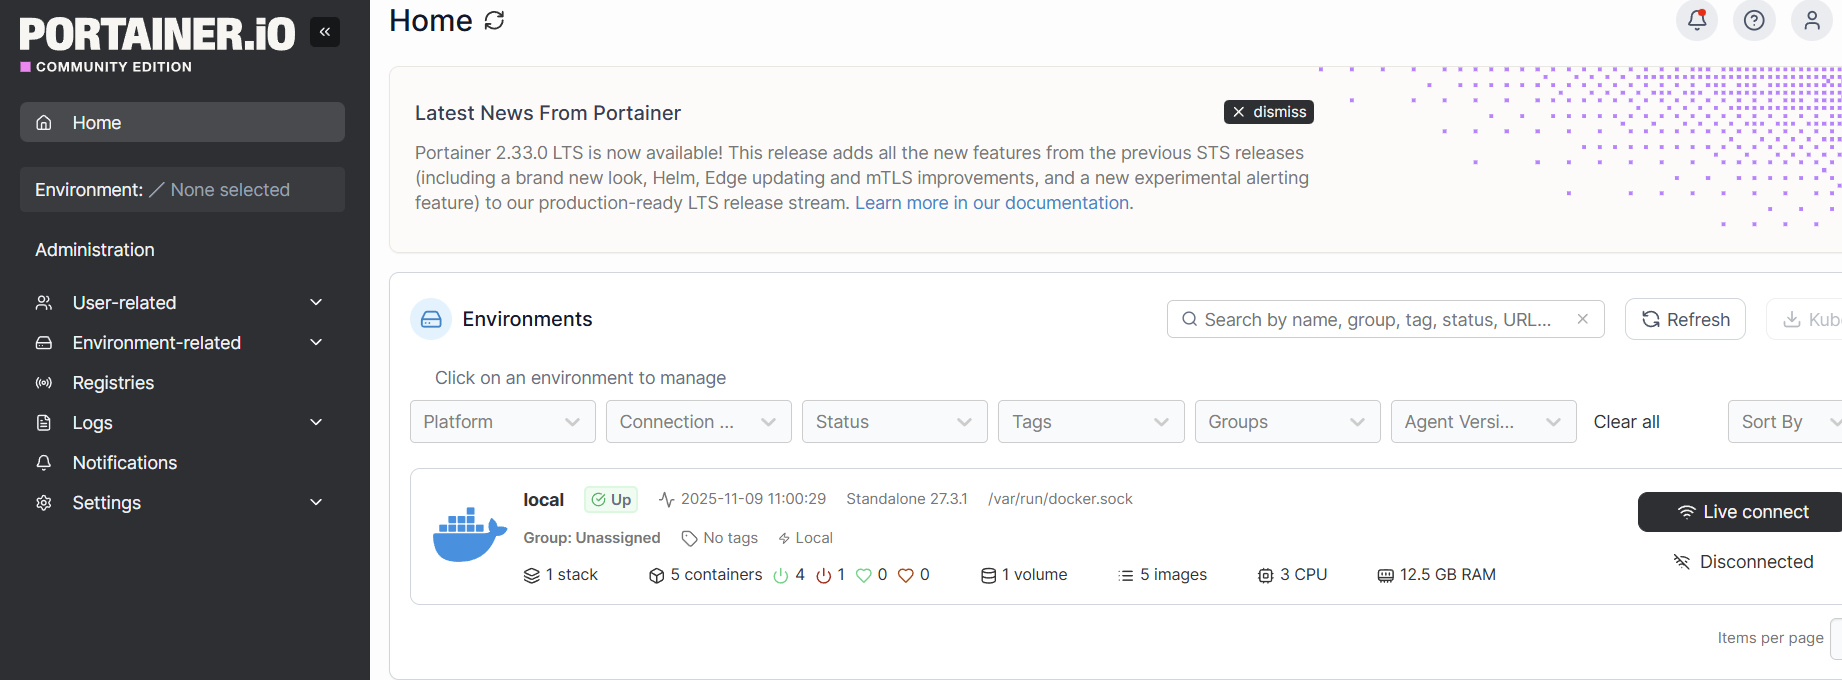This screenshot has width=1842, height=680.
Task: Expand the User-related menu chevron
Action: point(316,302)
